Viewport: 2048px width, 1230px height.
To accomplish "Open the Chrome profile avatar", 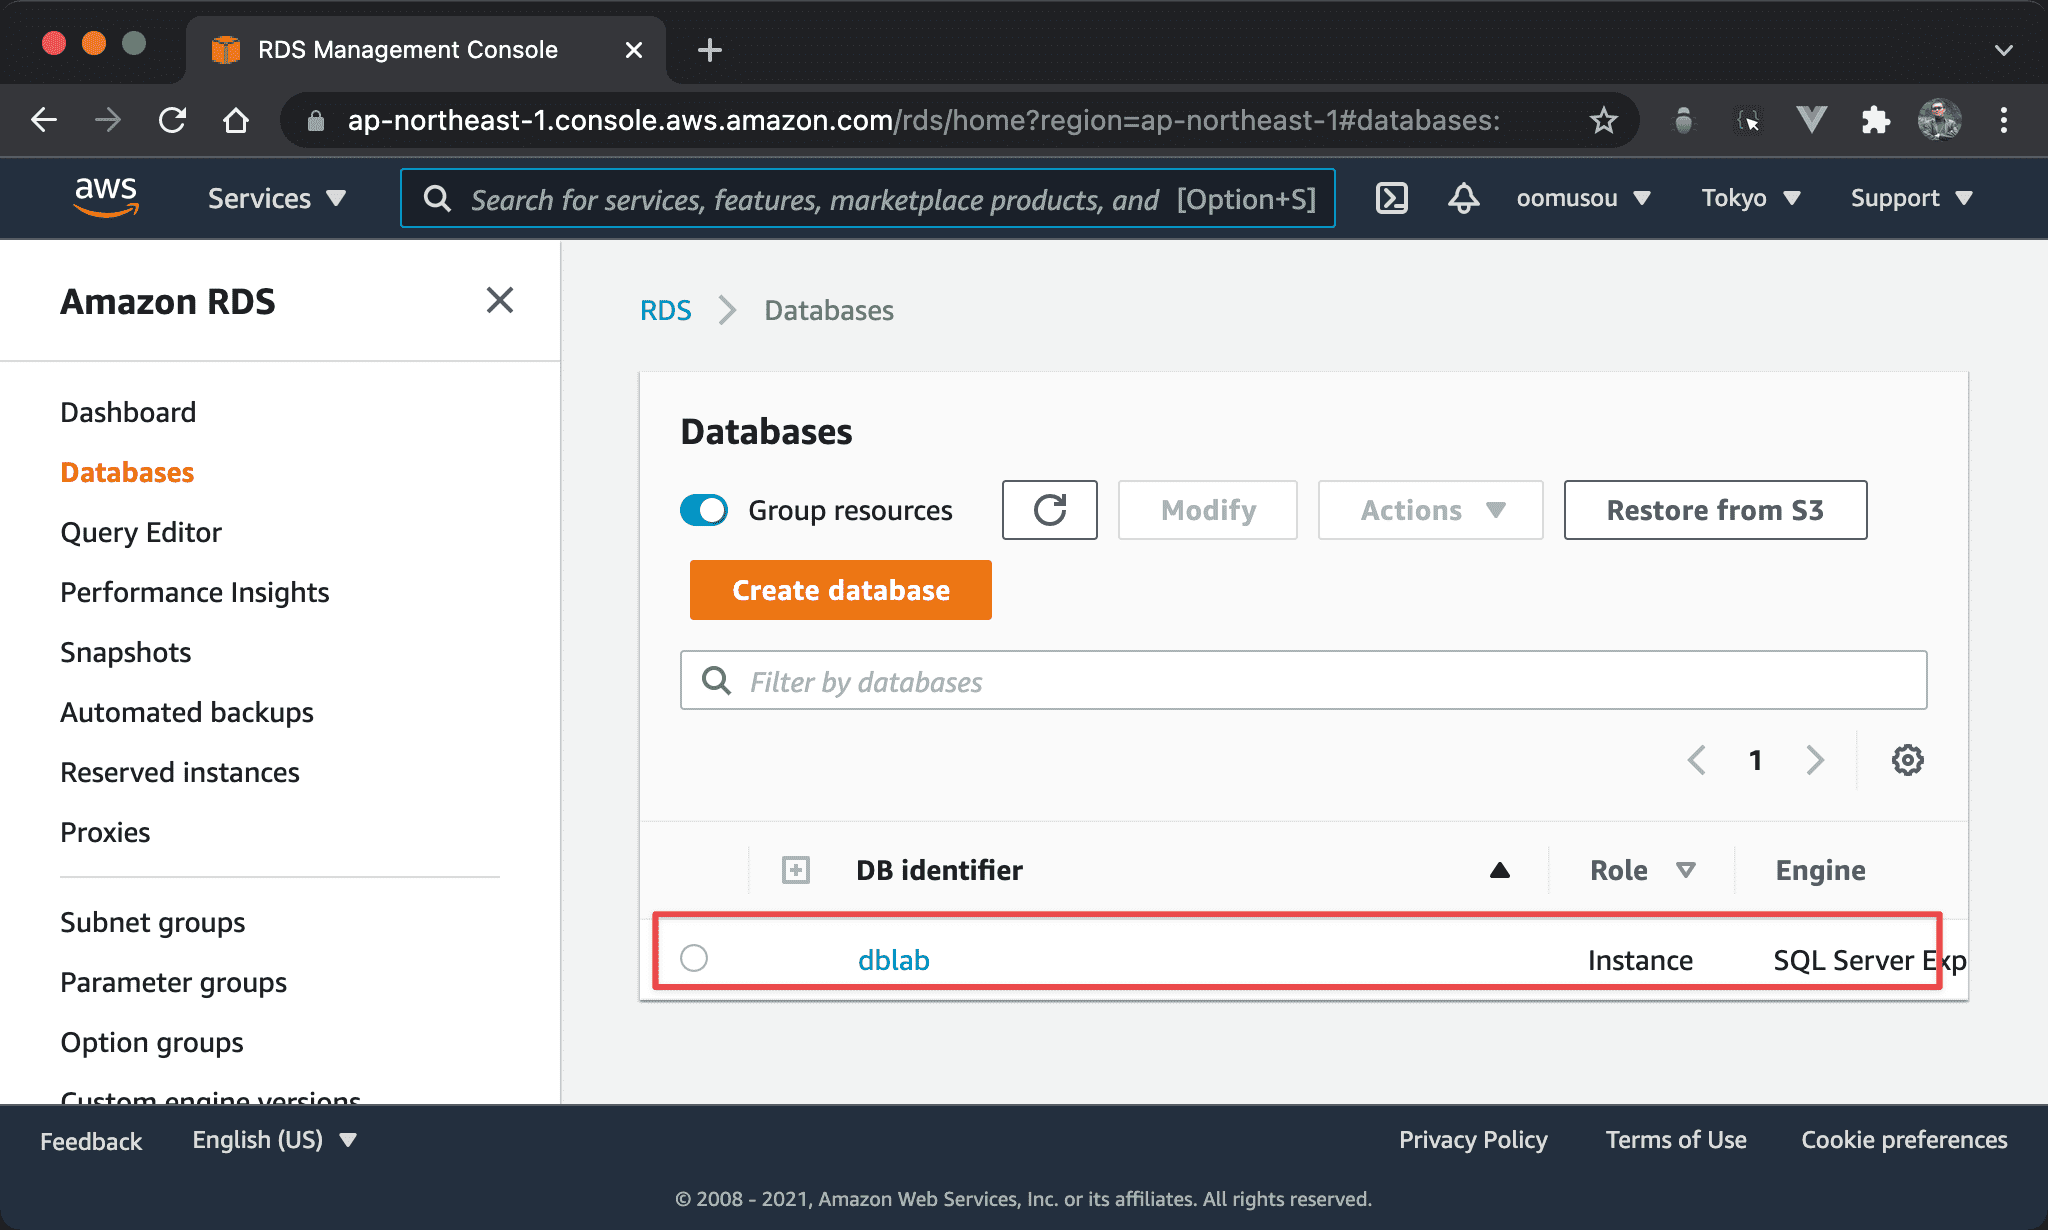I will pyautogui.click(x=1940, y=120).
